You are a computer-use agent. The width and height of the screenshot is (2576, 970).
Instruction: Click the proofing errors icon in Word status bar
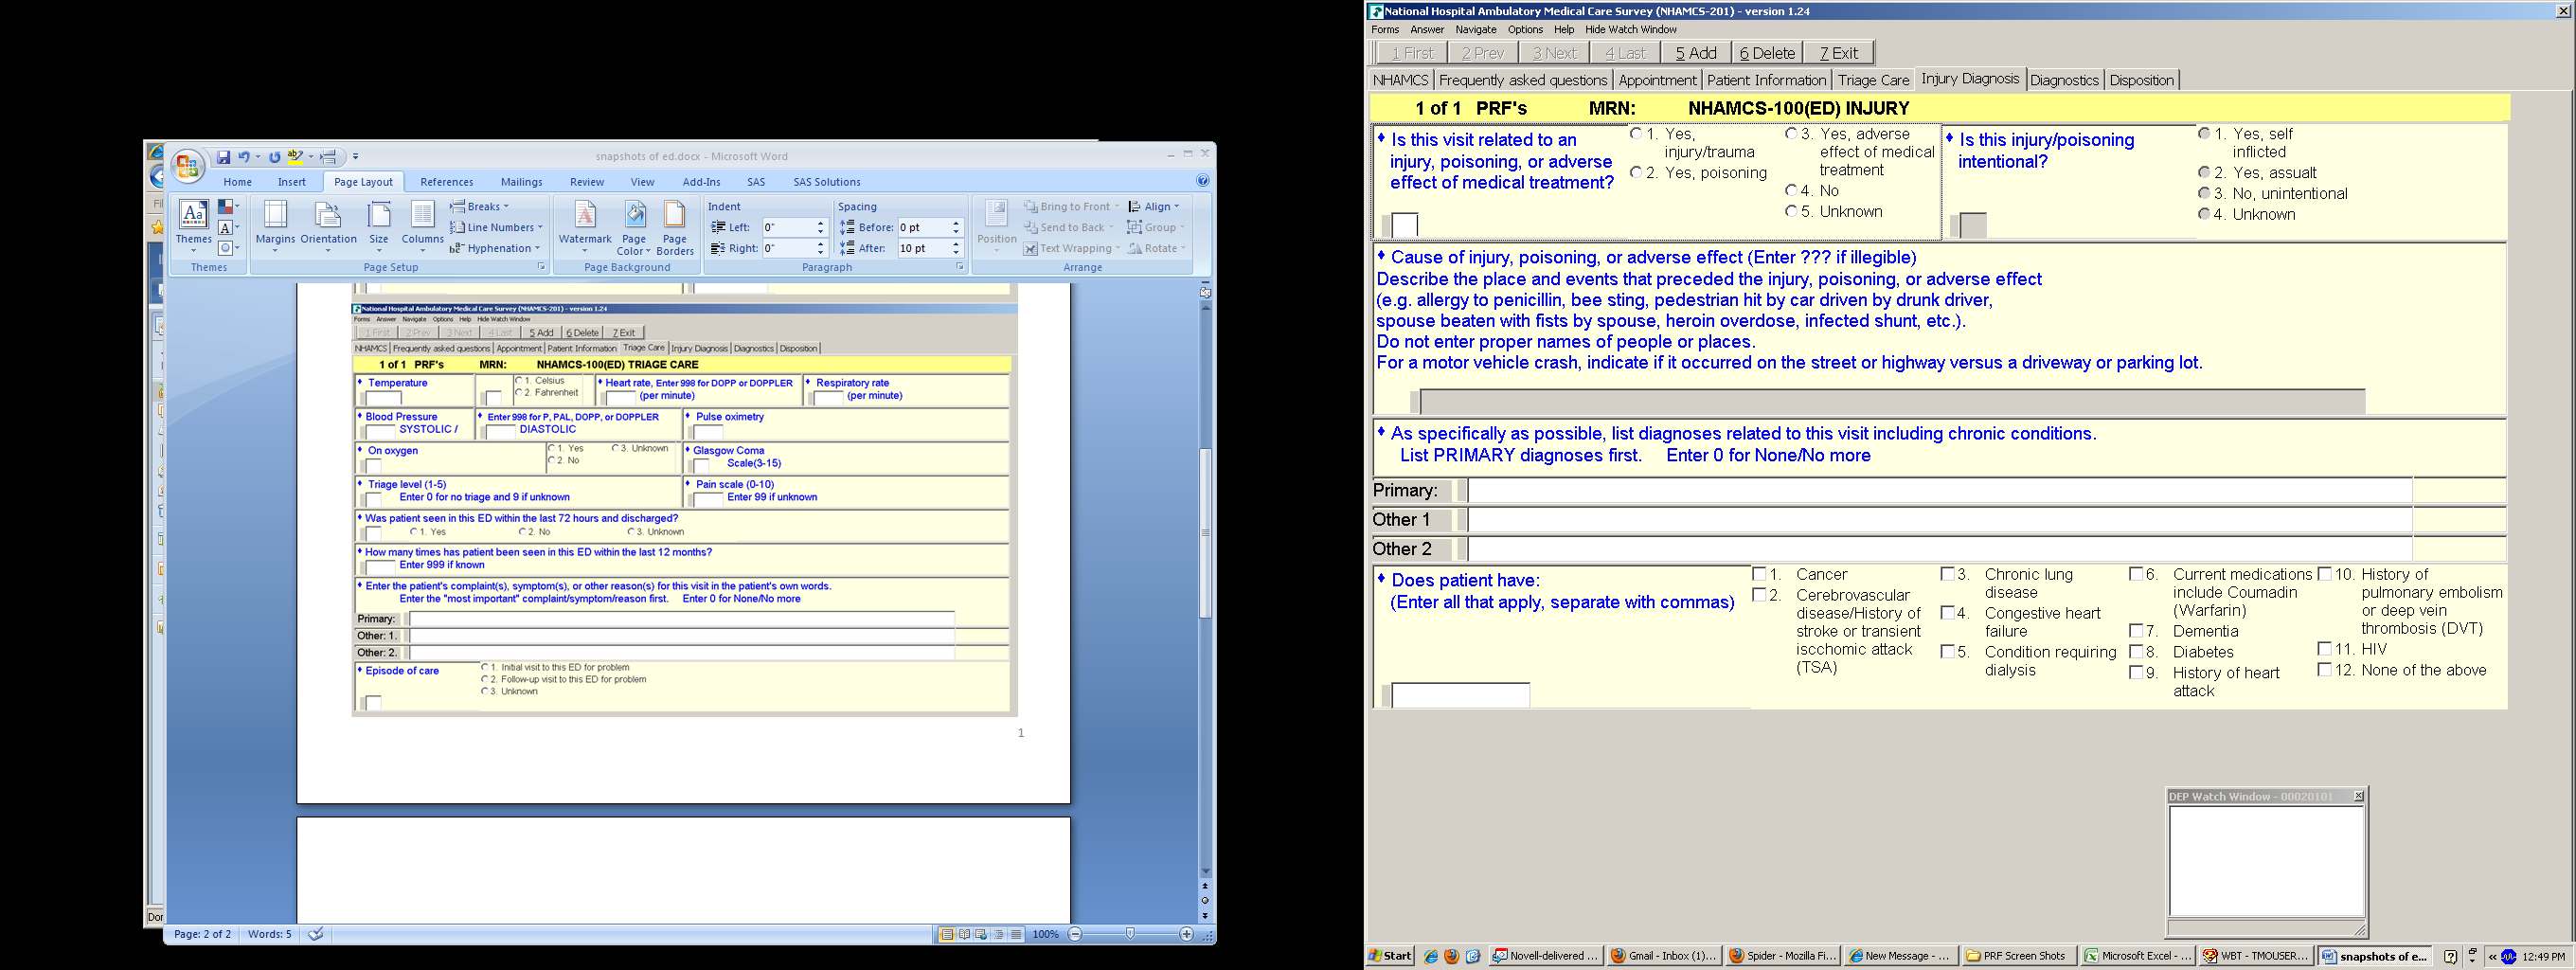(x=316, y=934)
